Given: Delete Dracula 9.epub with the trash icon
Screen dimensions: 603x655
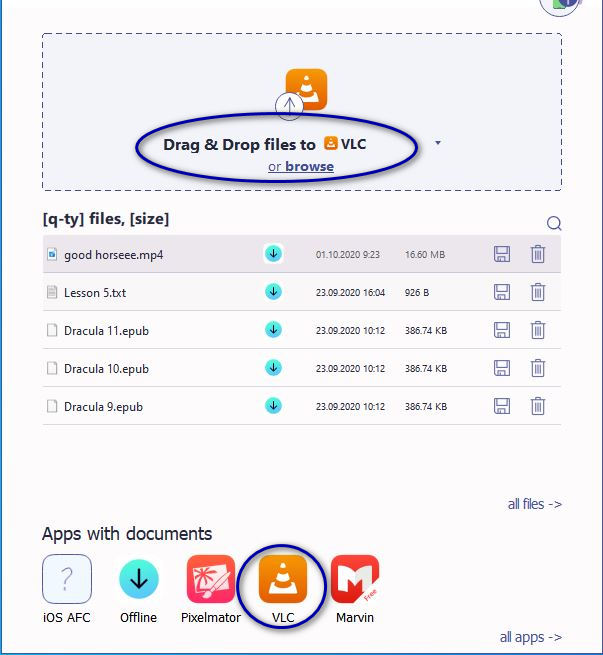Looking at the screenshot, I should coord(538,406).
